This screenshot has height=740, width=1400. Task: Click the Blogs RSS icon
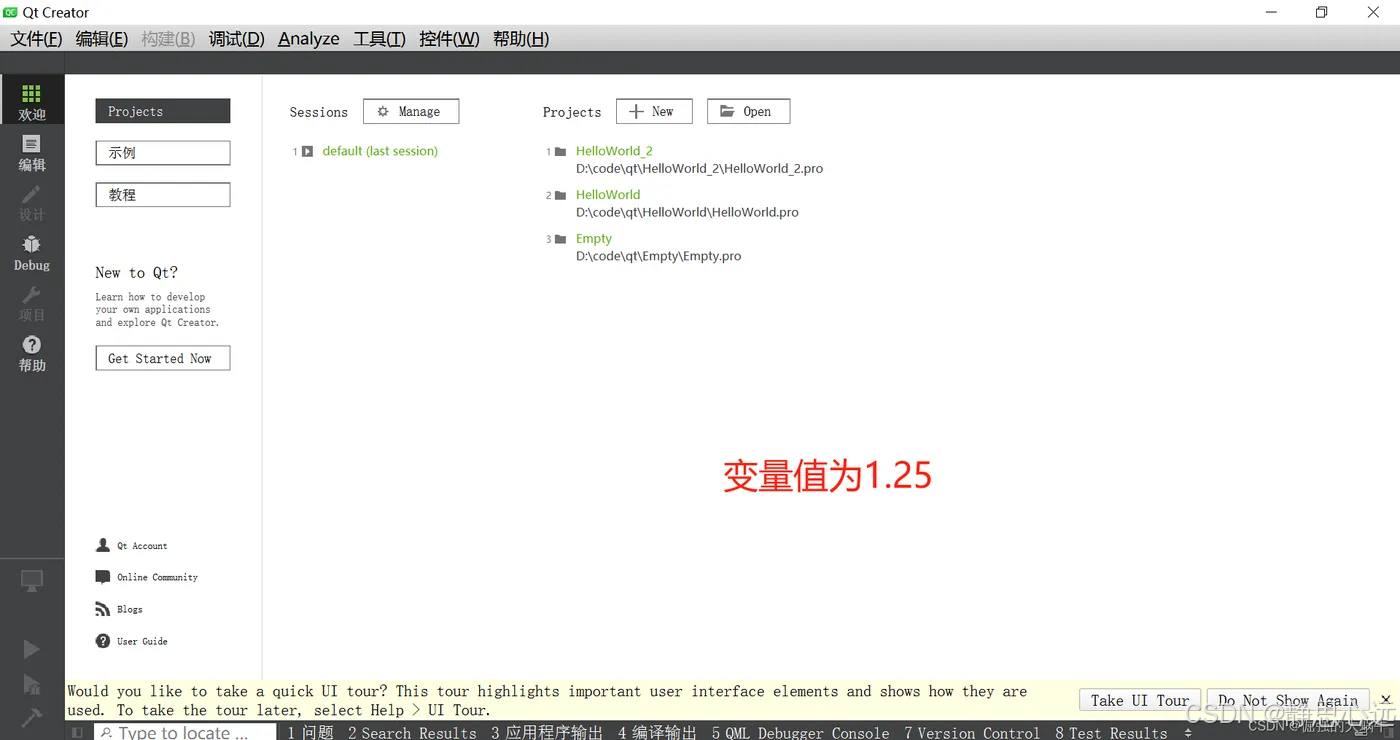(103, 609)
